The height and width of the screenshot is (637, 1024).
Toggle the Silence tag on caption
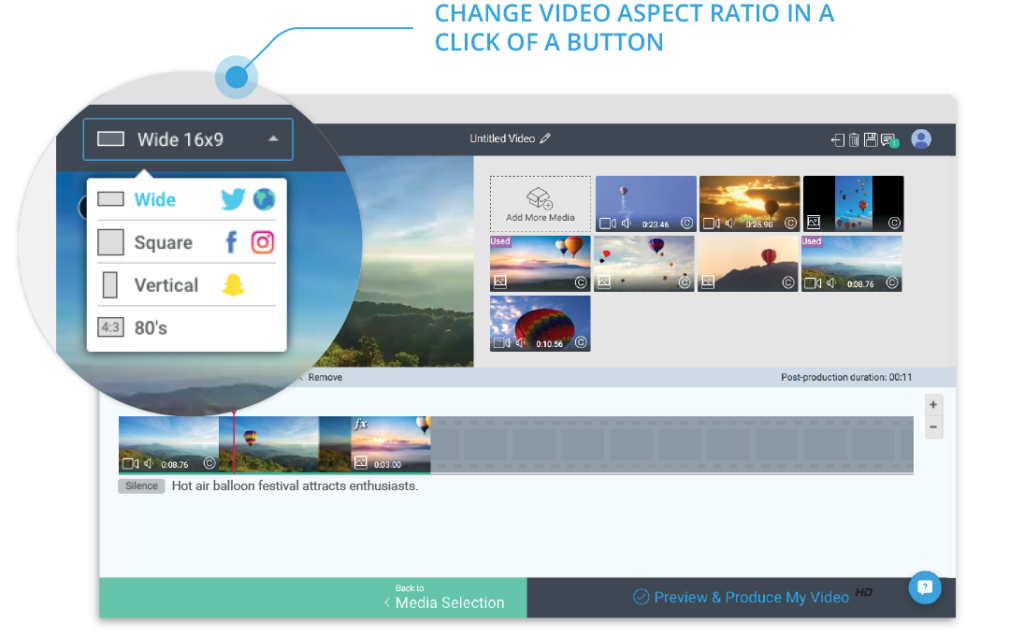coord(141,486)
